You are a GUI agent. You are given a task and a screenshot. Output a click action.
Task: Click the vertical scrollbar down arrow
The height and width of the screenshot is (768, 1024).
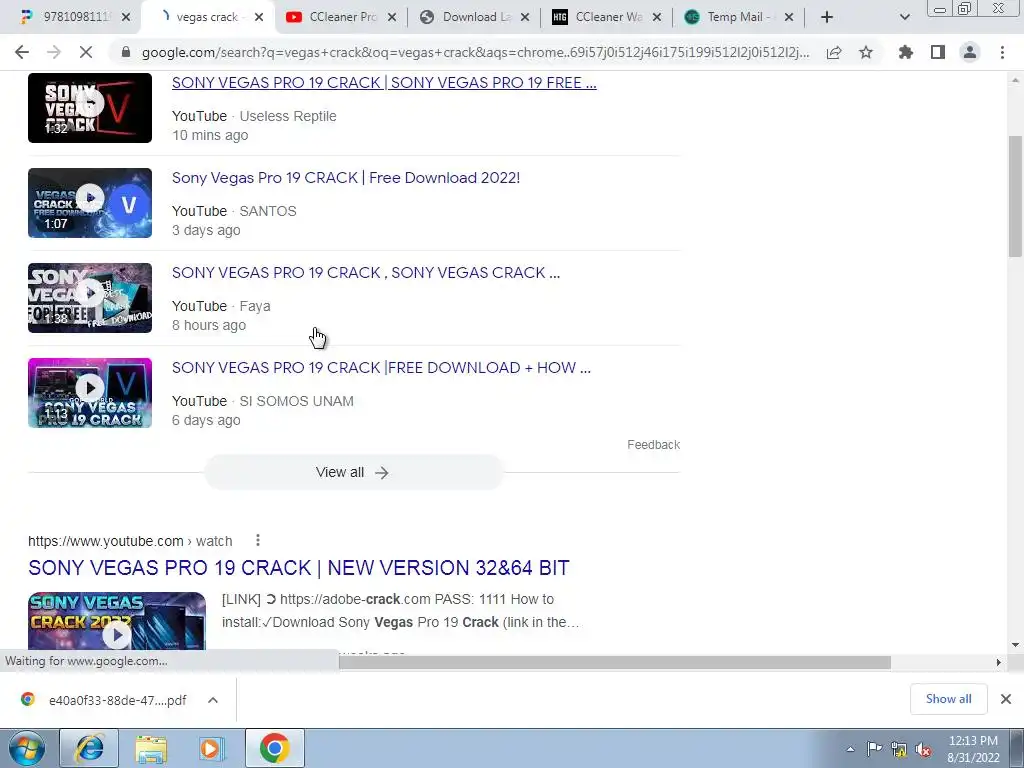tap(1015, 645)
